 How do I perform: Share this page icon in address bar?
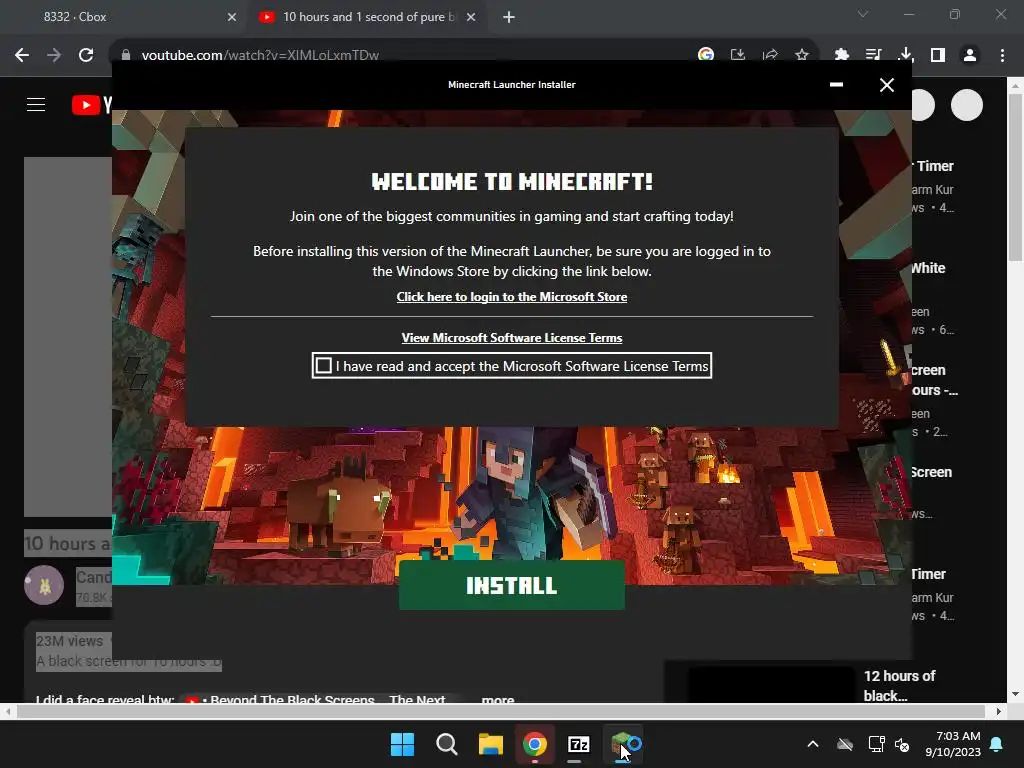pyautogui.click(x=770, y=55)
